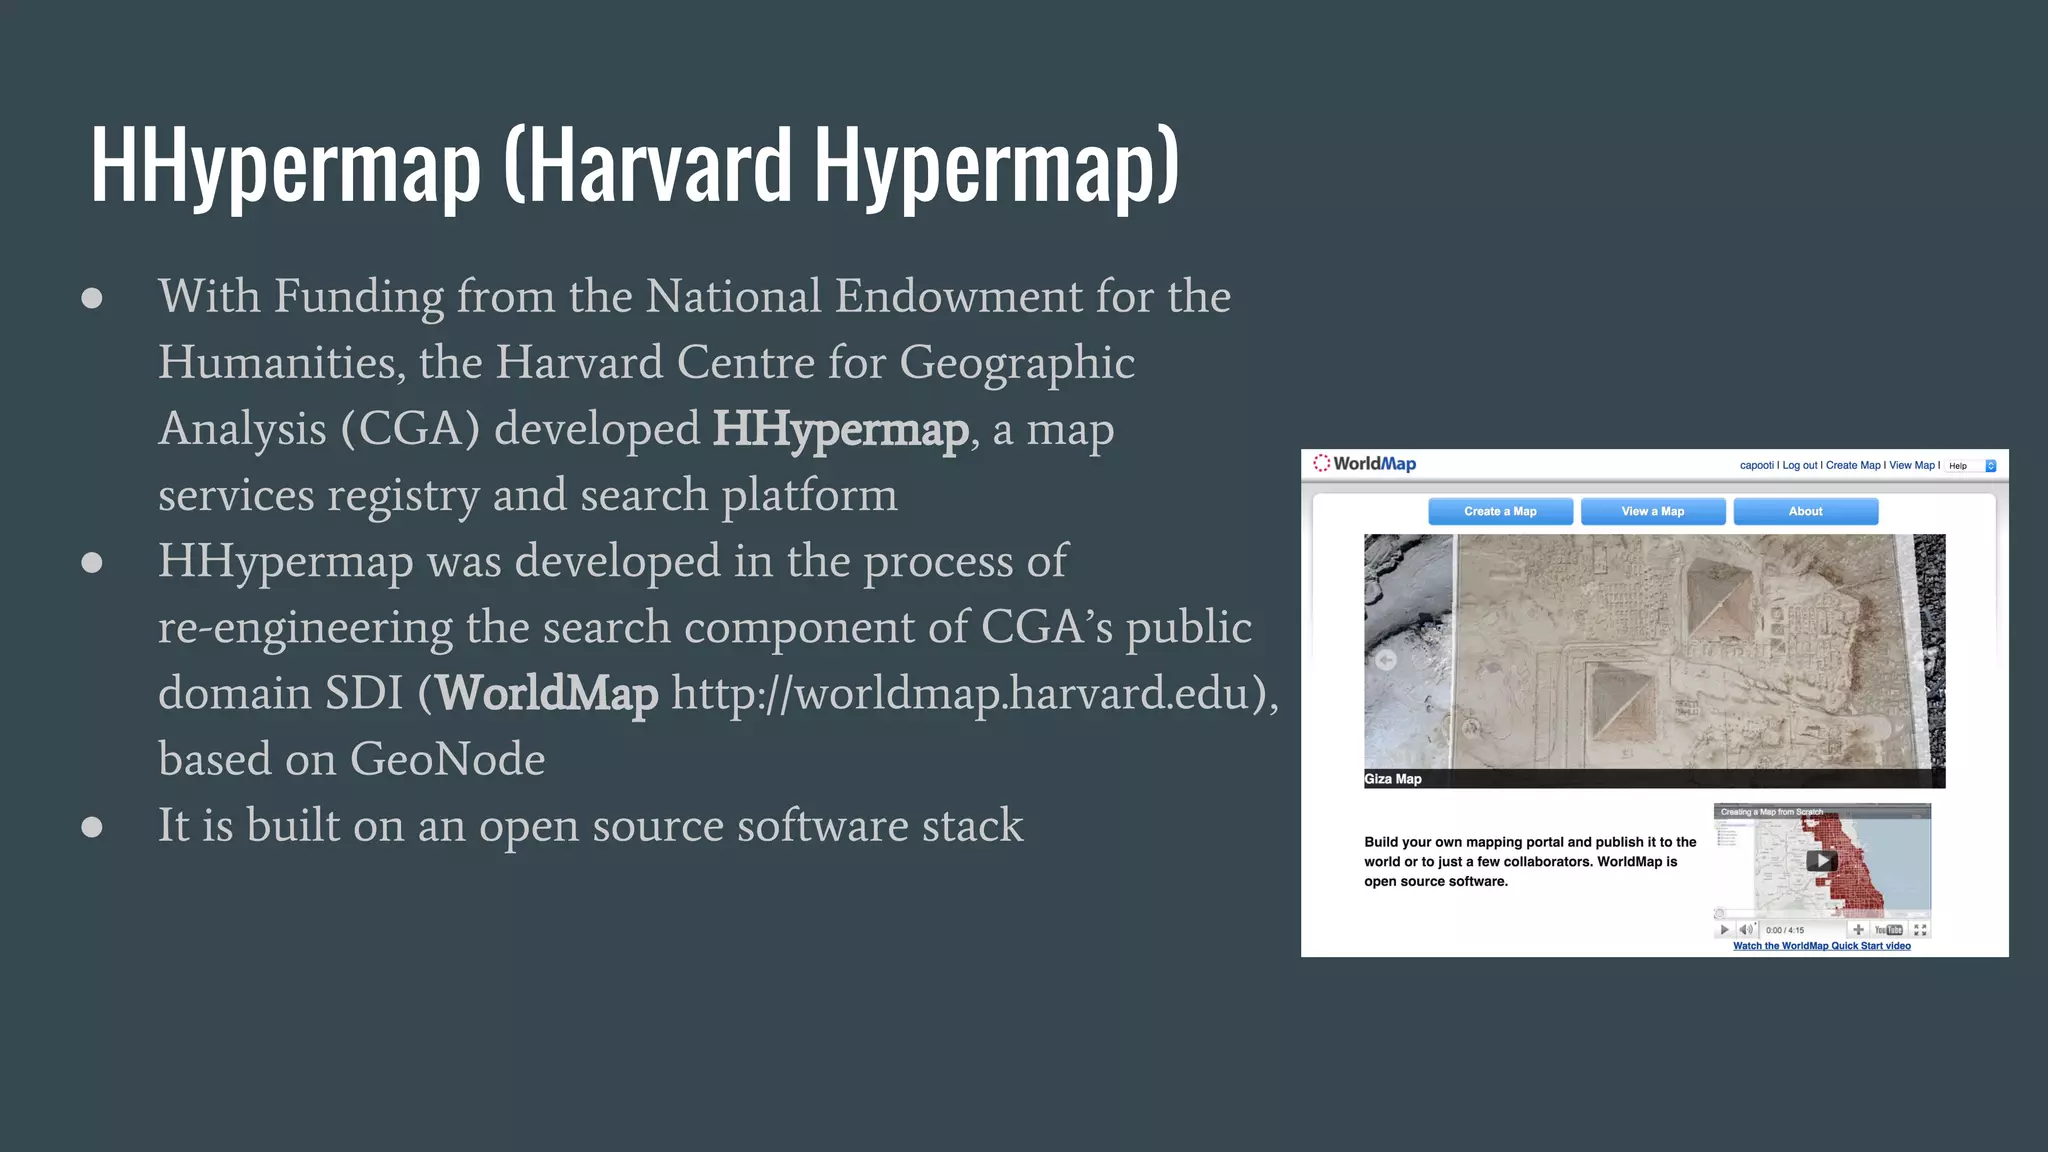Click the Log out link
This screenshot has width=2048, height=1152.
click(1799, 465)
